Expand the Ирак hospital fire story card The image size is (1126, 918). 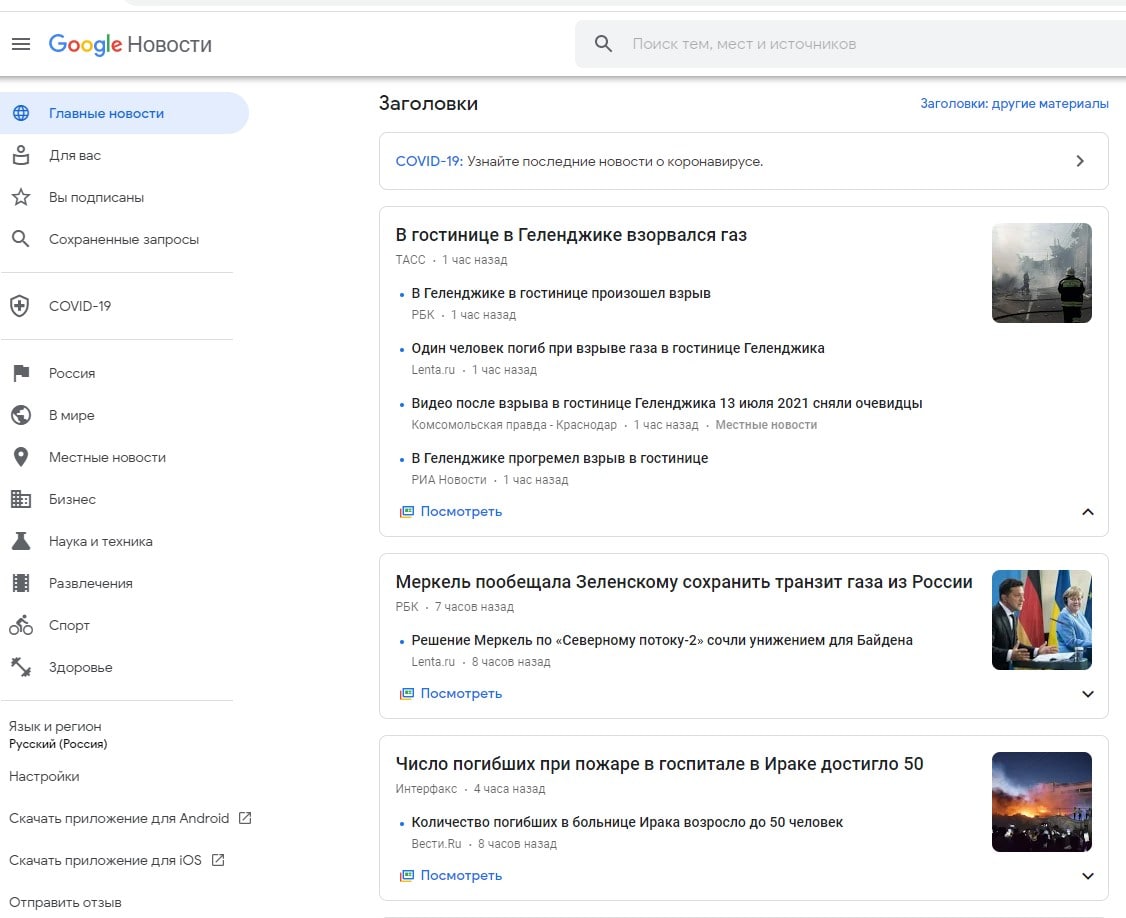point(1087,876)
